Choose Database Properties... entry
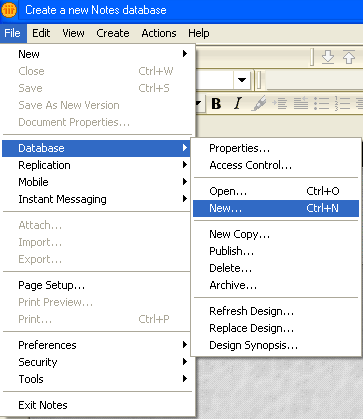The width and height of the screenshot is (363, 419). [276, 148]
